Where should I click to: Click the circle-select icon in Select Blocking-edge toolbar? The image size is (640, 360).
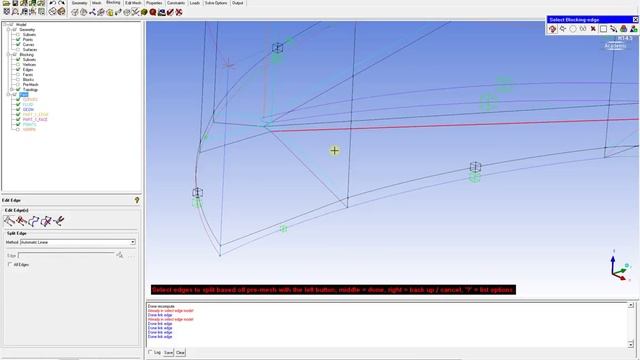(573, 29)
